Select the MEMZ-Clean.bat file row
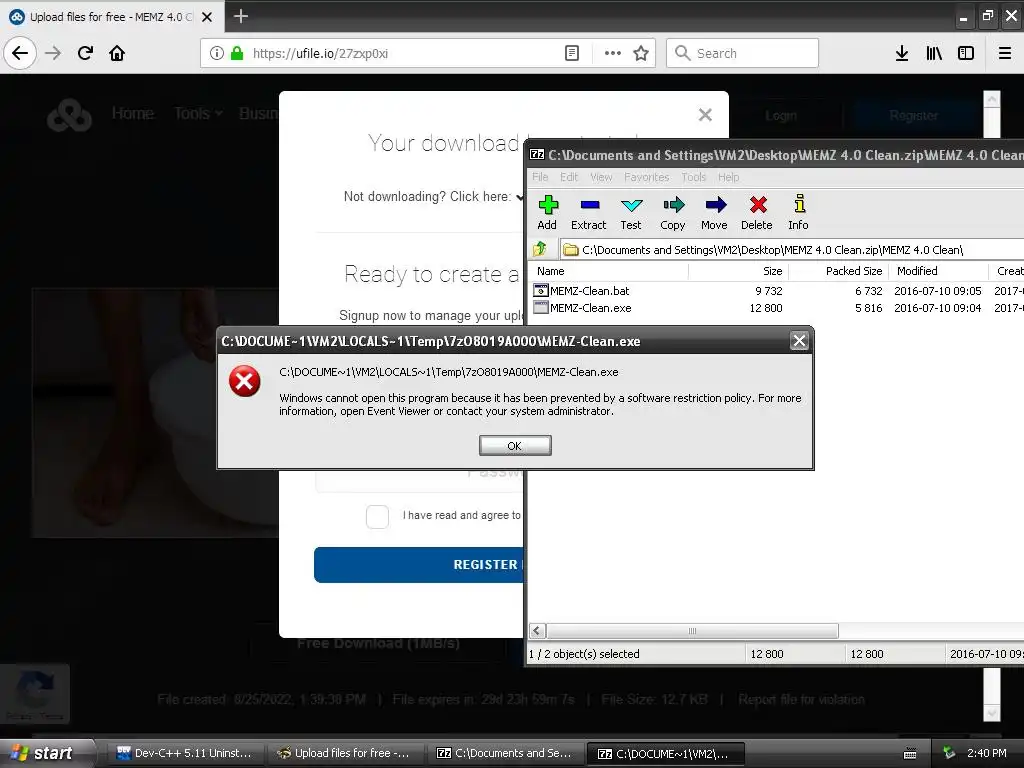Image resolution: width=1024 pixels, height=768 pixels. click(x=777, y=291)
